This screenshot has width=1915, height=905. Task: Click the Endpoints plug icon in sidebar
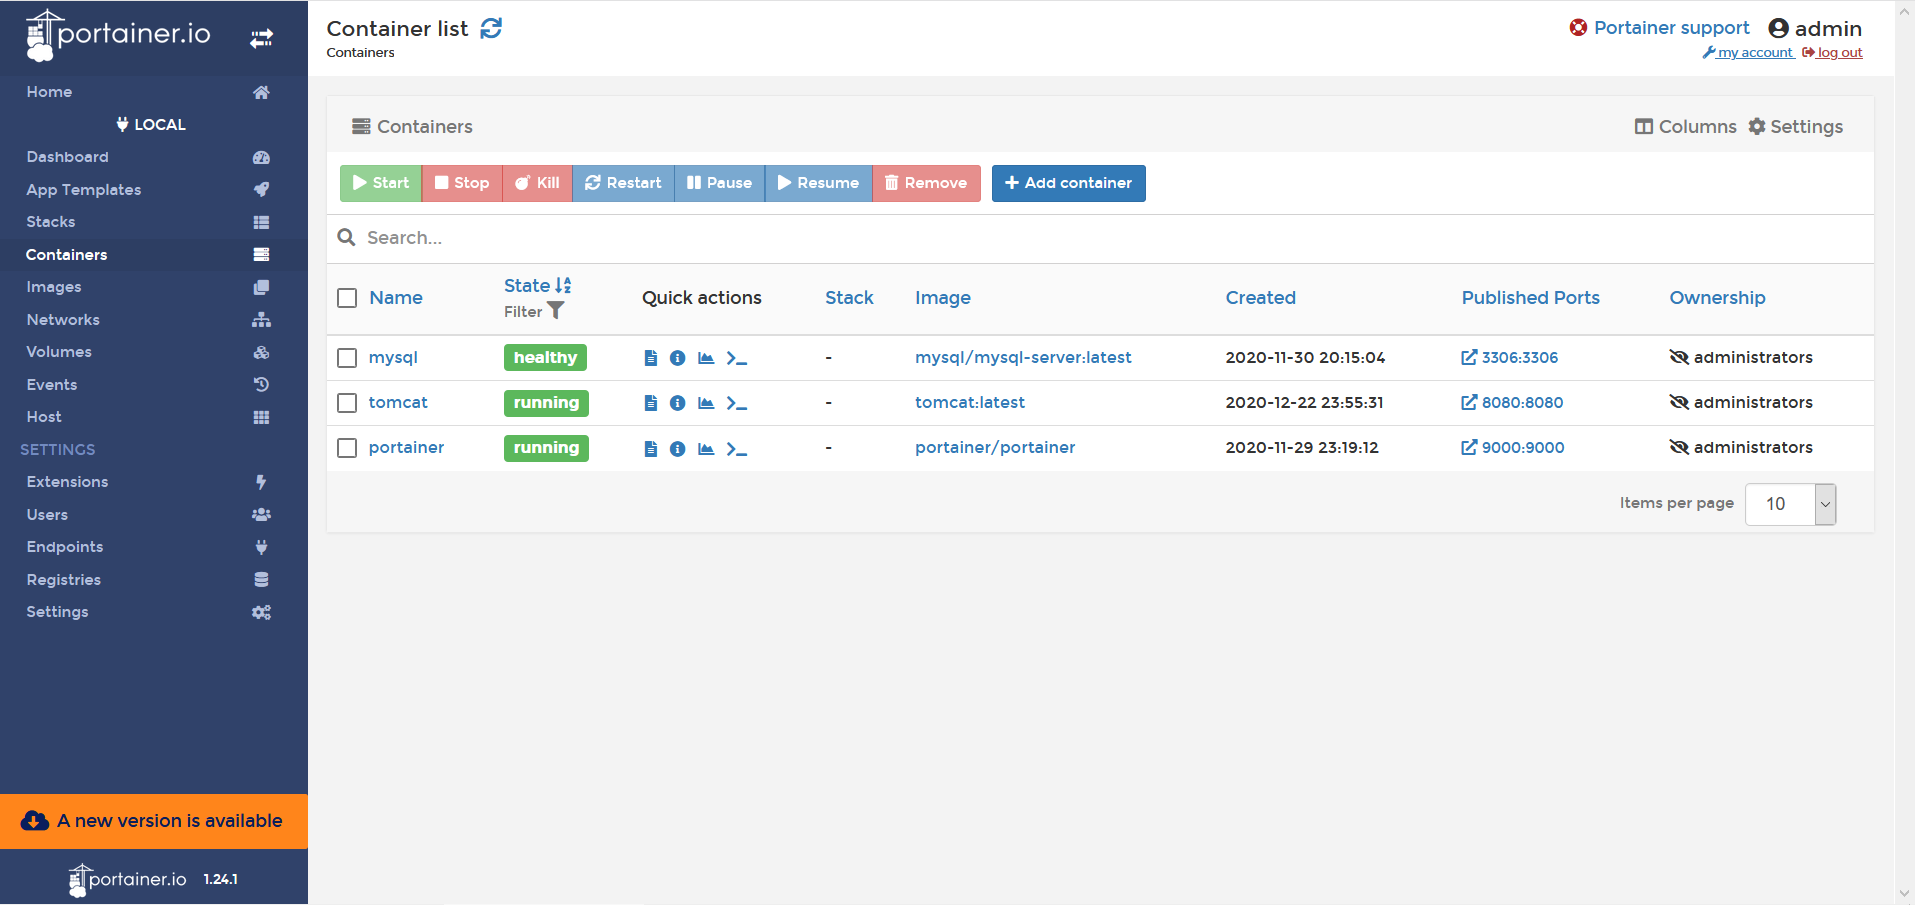(261, 547)
